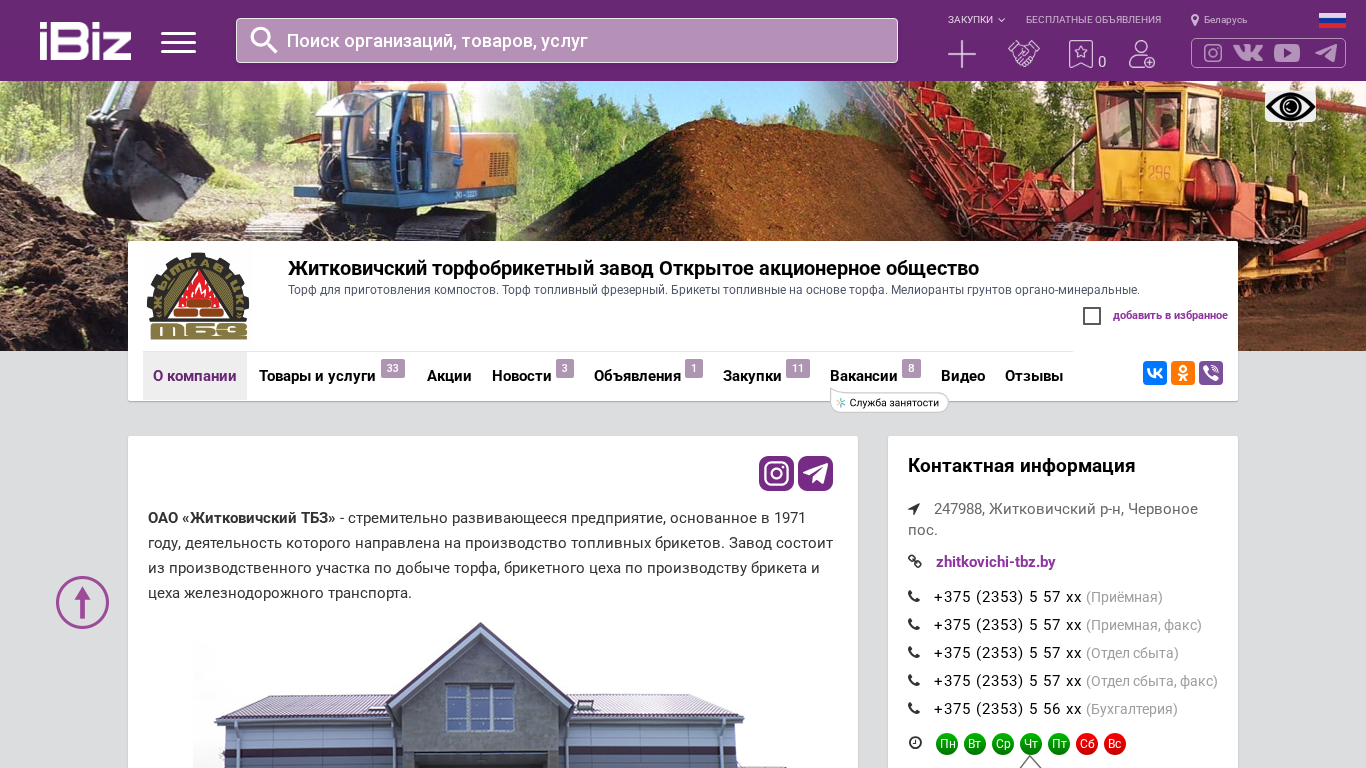Select Sunday 'Вс' schedule circle
The image size is (1366, 768).
pyautogui.click(x=1115, y=744)
